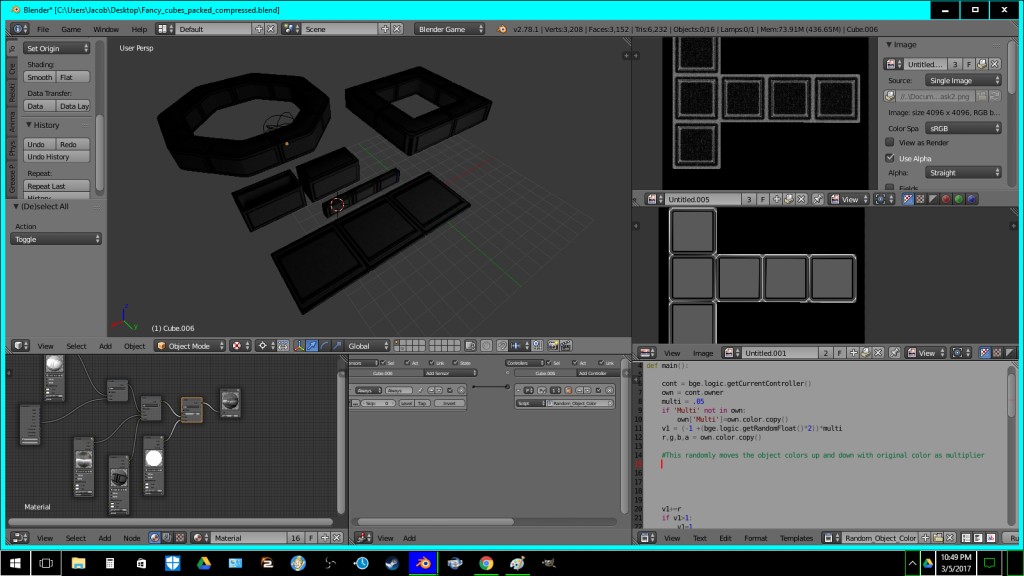Click the new image plus icon beside Untitled.001
The height and width of the screenshot is (576, 1024).
(x=852, y=351)
